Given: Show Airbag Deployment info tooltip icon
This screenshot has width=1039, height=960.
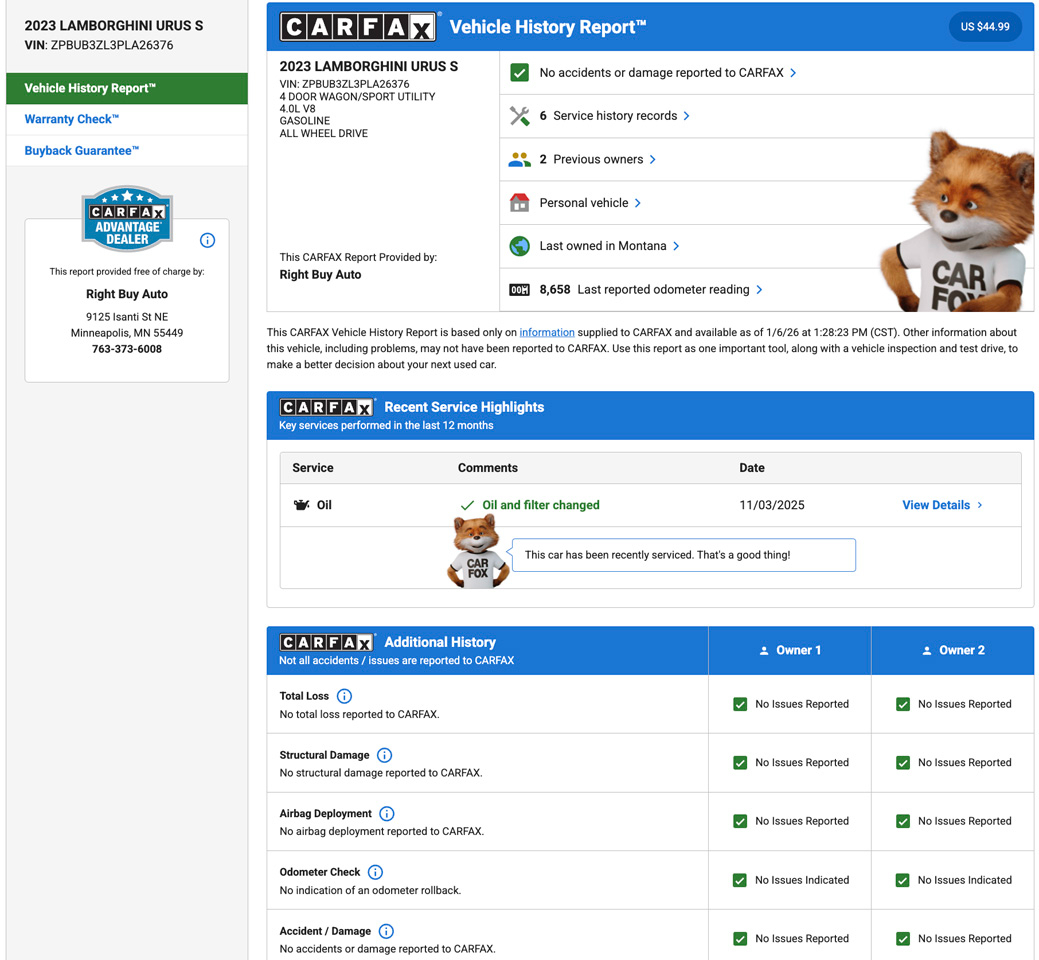Looking at the screenshot, I should point(387,814).
